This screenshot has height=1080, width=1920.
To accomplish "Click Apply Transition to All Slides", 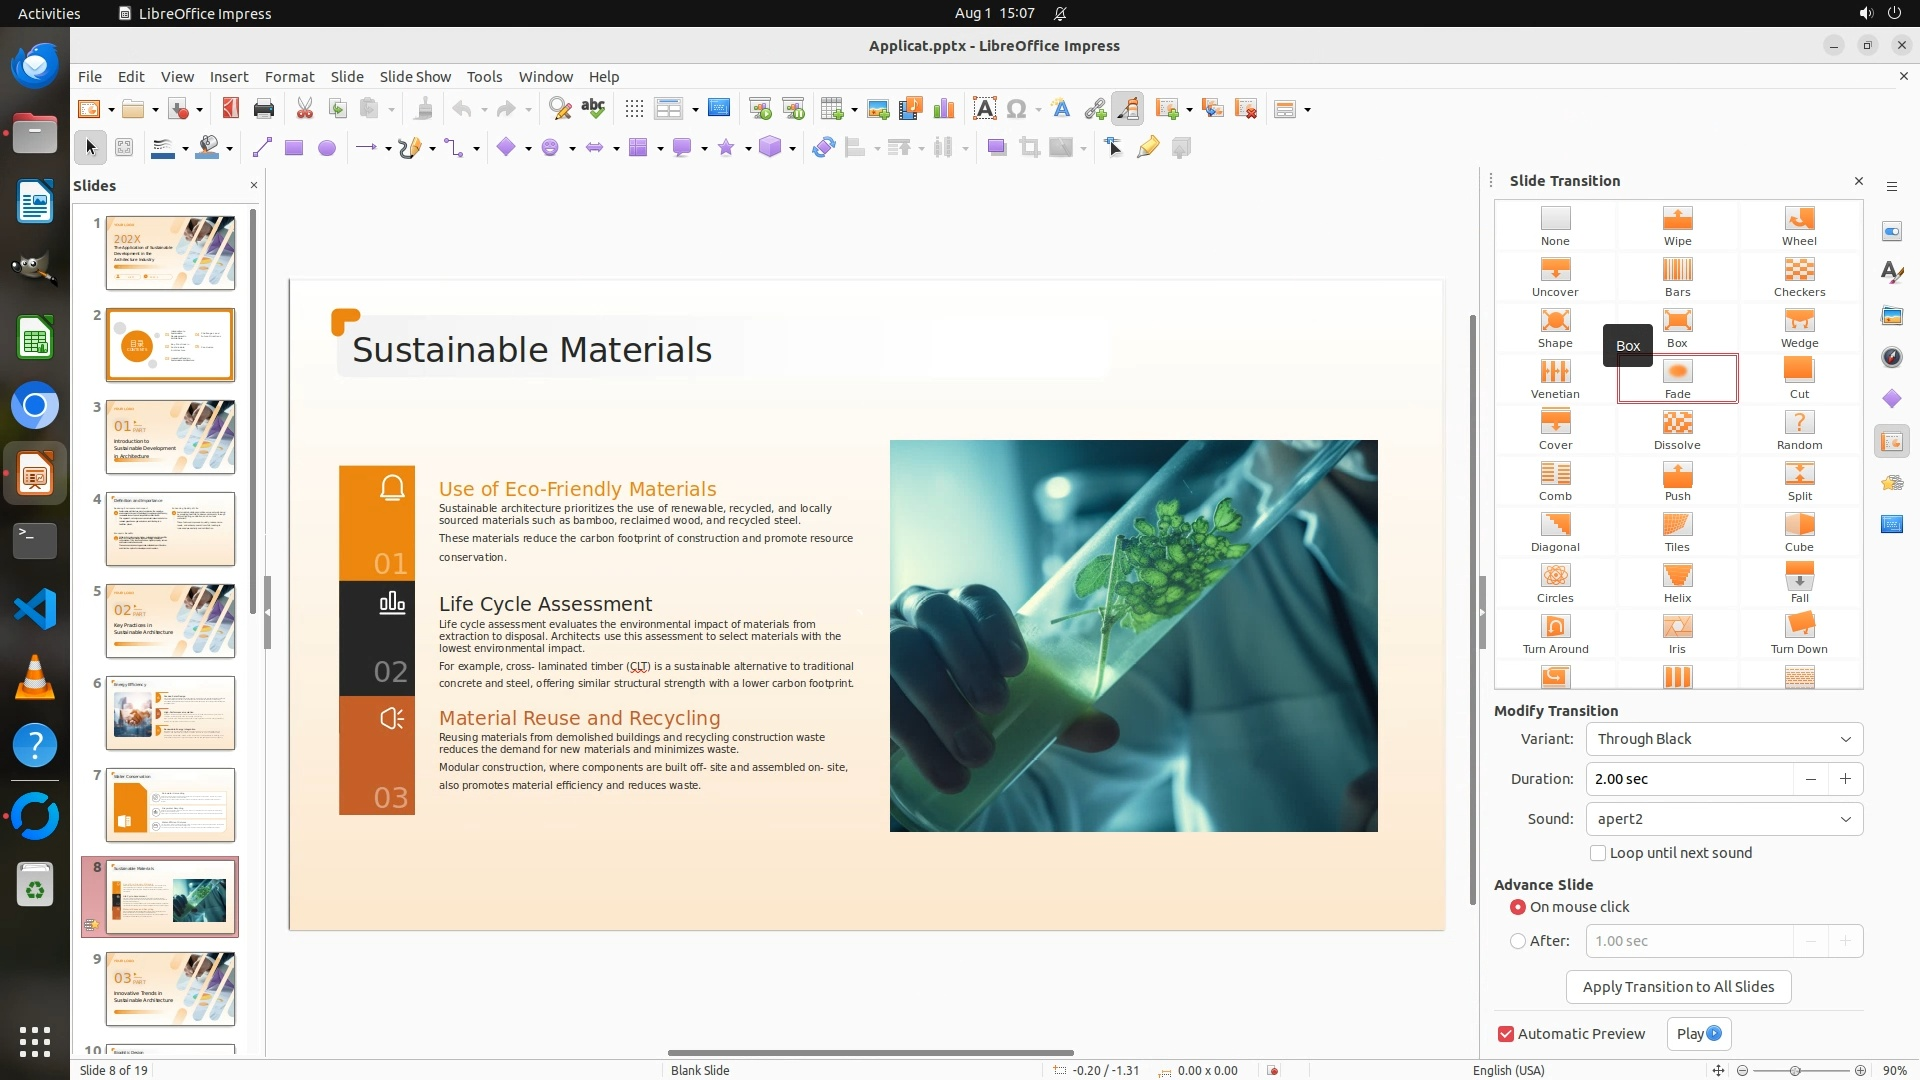I will click(x=1678, y=987).
